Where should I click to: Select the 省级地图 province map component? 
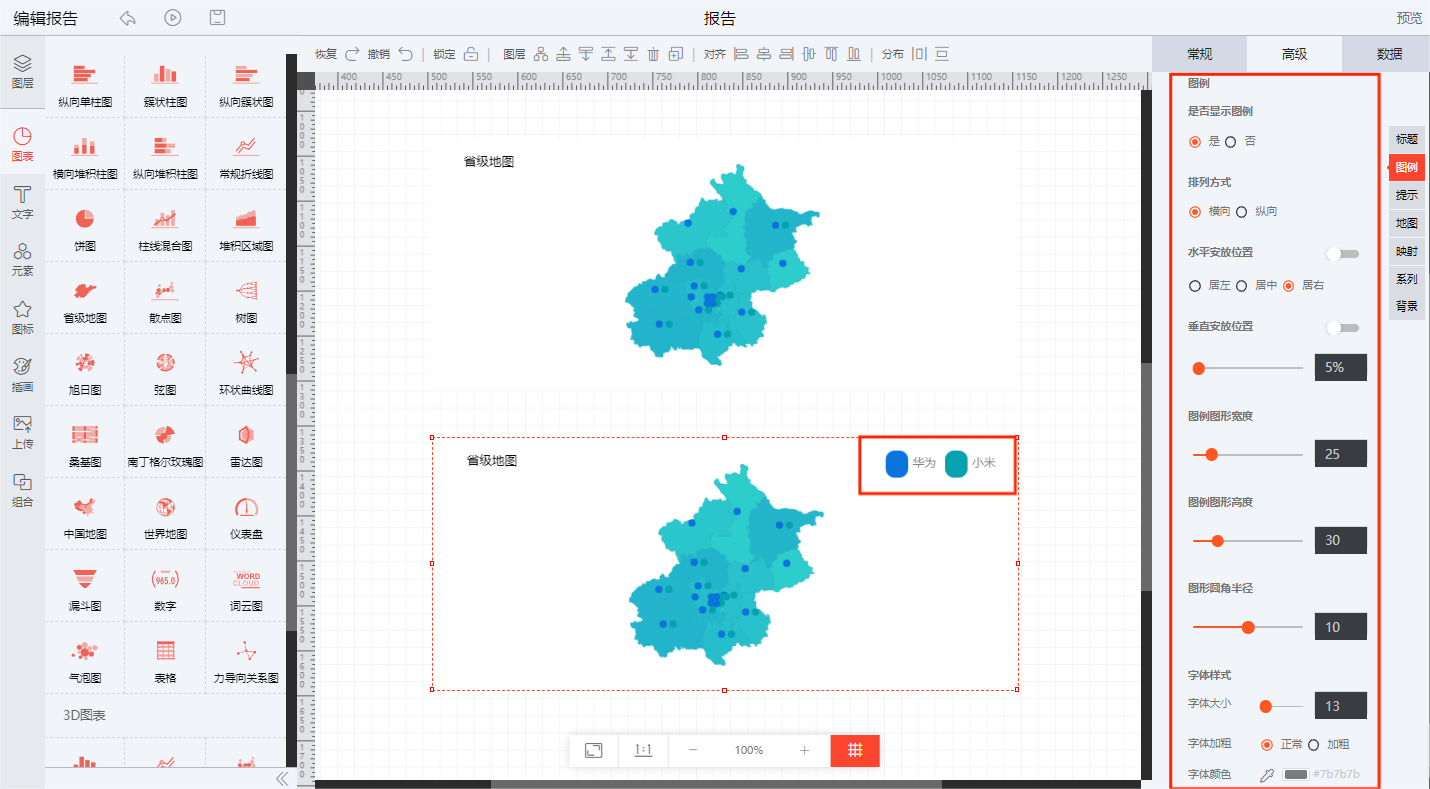point(85,300)
